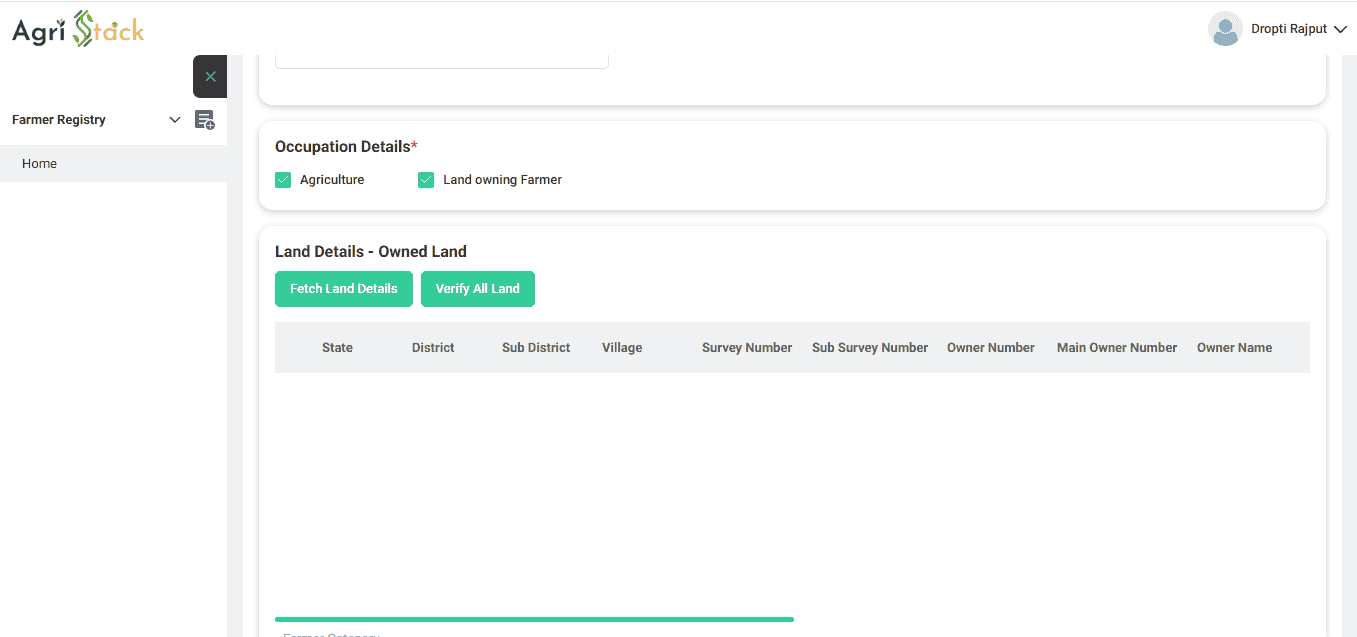Select Home in the sidebar
Image resolution: width=1357 pixels, height=637 pixels.
click(40, 164)
